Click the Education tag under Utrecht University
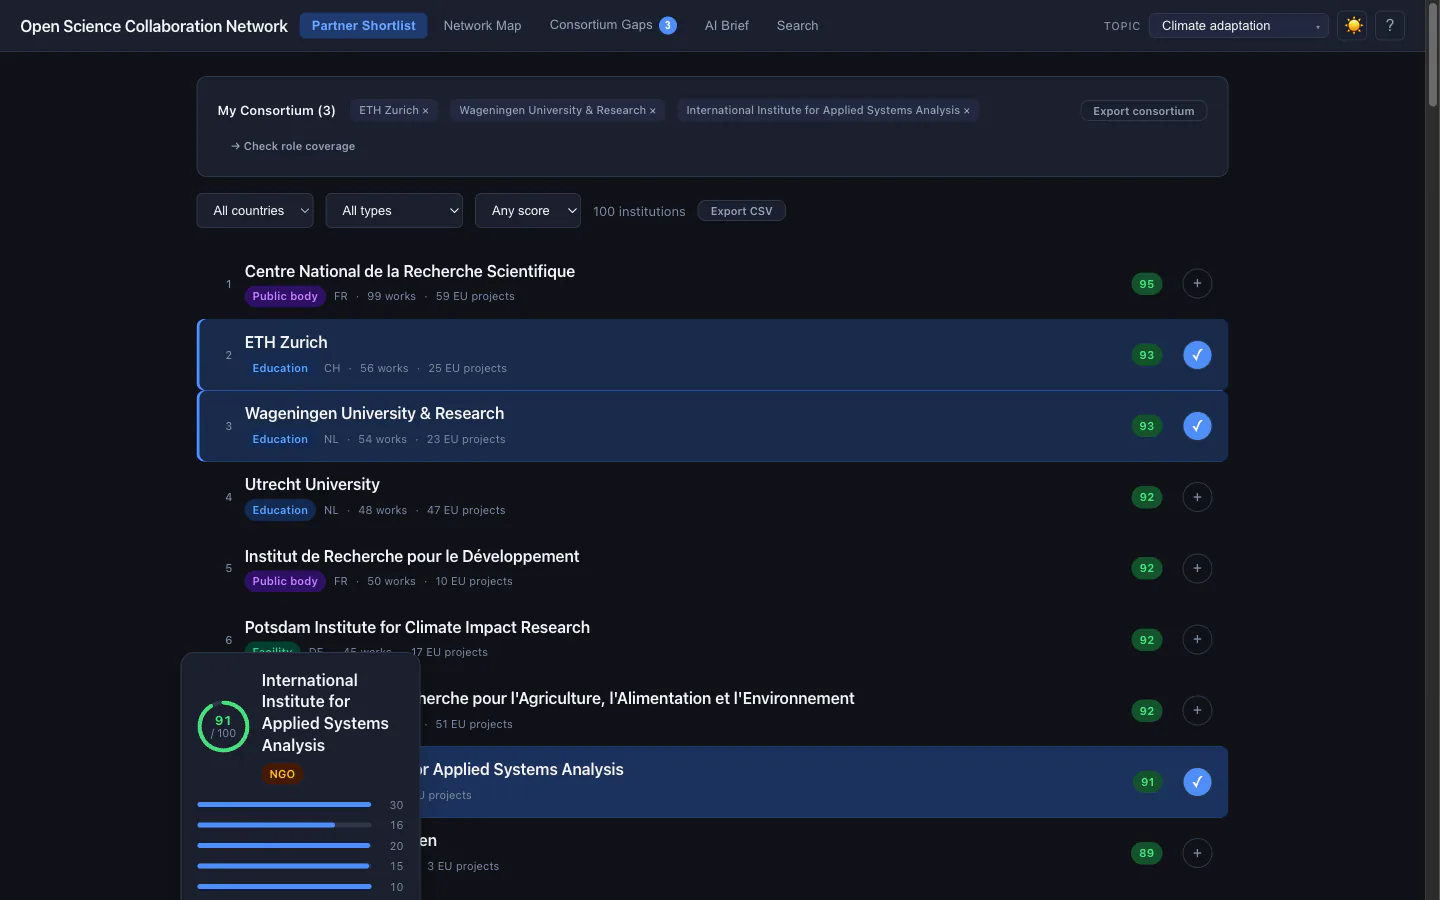Image resolution: width=1440 pixels, height=900 pixels. [x=280, y=510]
